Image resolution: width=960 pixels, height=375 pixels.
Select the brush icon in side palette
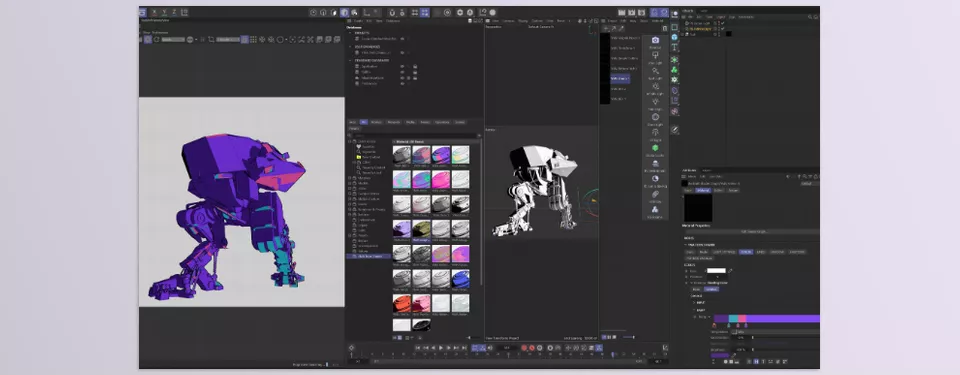point(675,129)
